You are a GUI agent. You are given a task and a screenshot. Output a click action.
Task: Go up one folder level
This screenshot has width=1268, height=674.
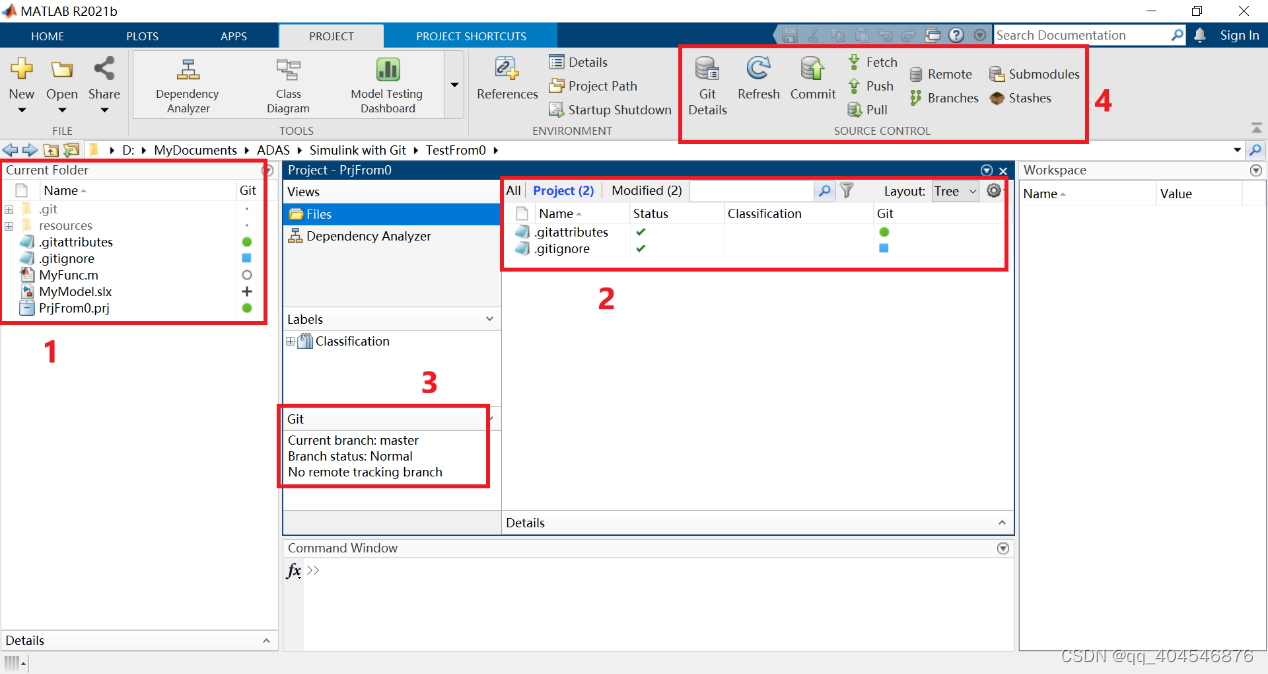pyautogui.click(x=50, y=150)
